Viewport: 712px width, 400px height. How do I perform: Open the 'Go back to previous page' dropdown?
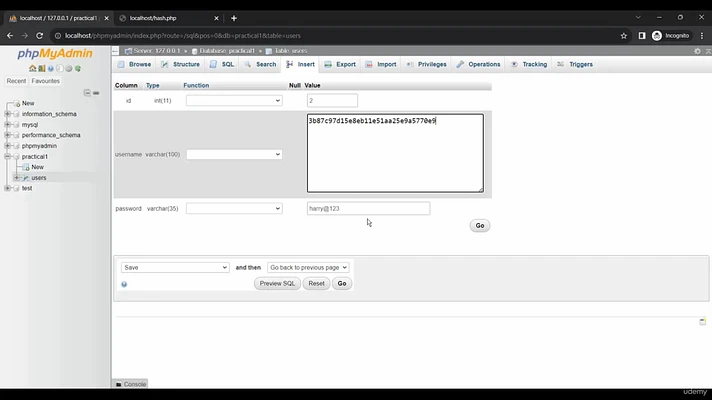pyautogui.click(x=307, y=268)
